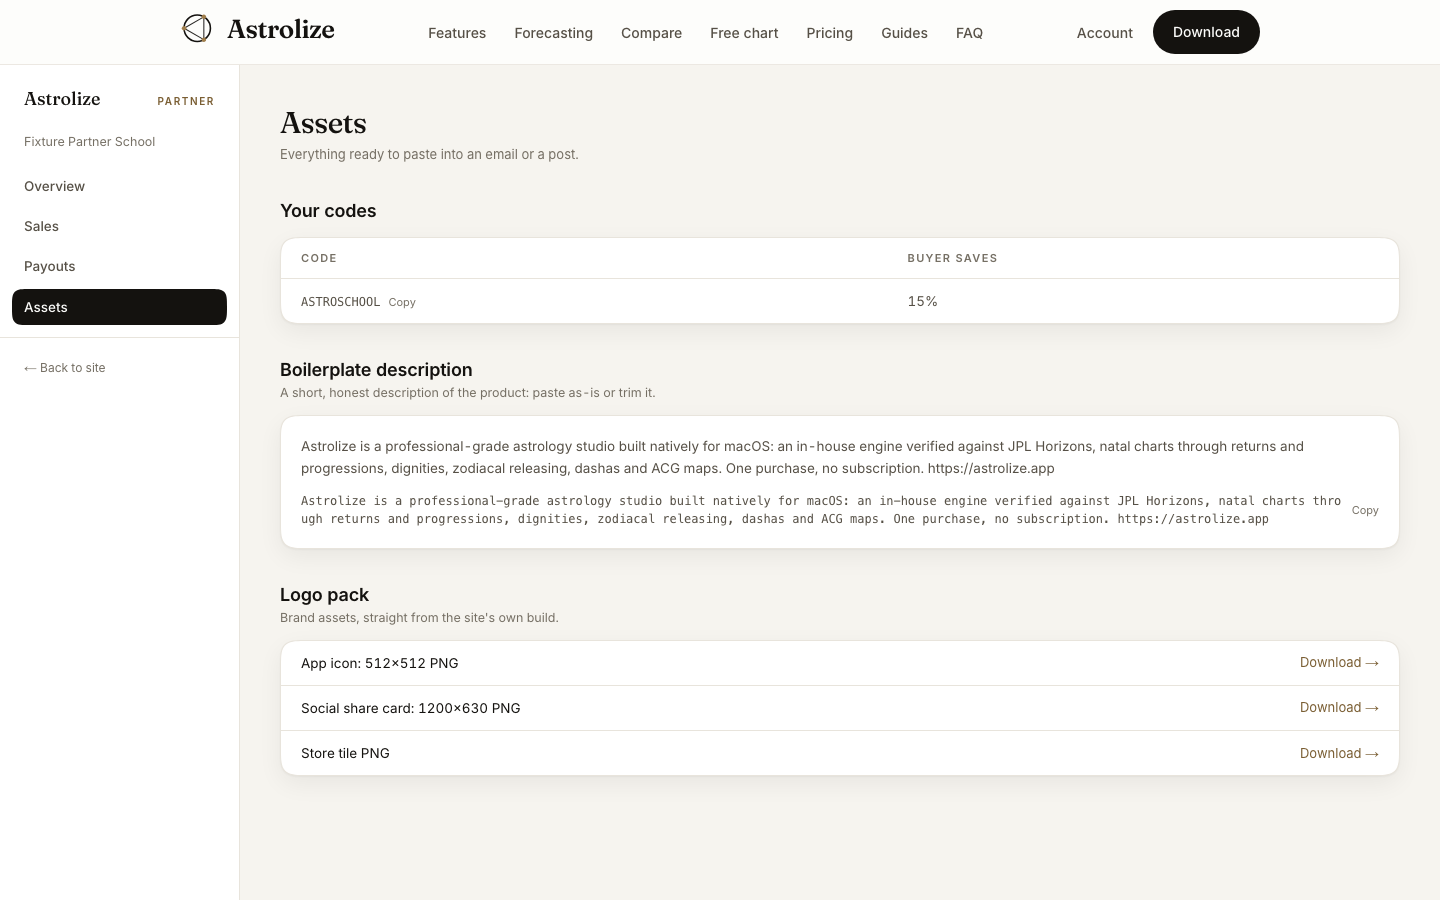This screenshot has width=1440, height=900.
Task: Click the Back to site link
Action: [x=65, y=368]
